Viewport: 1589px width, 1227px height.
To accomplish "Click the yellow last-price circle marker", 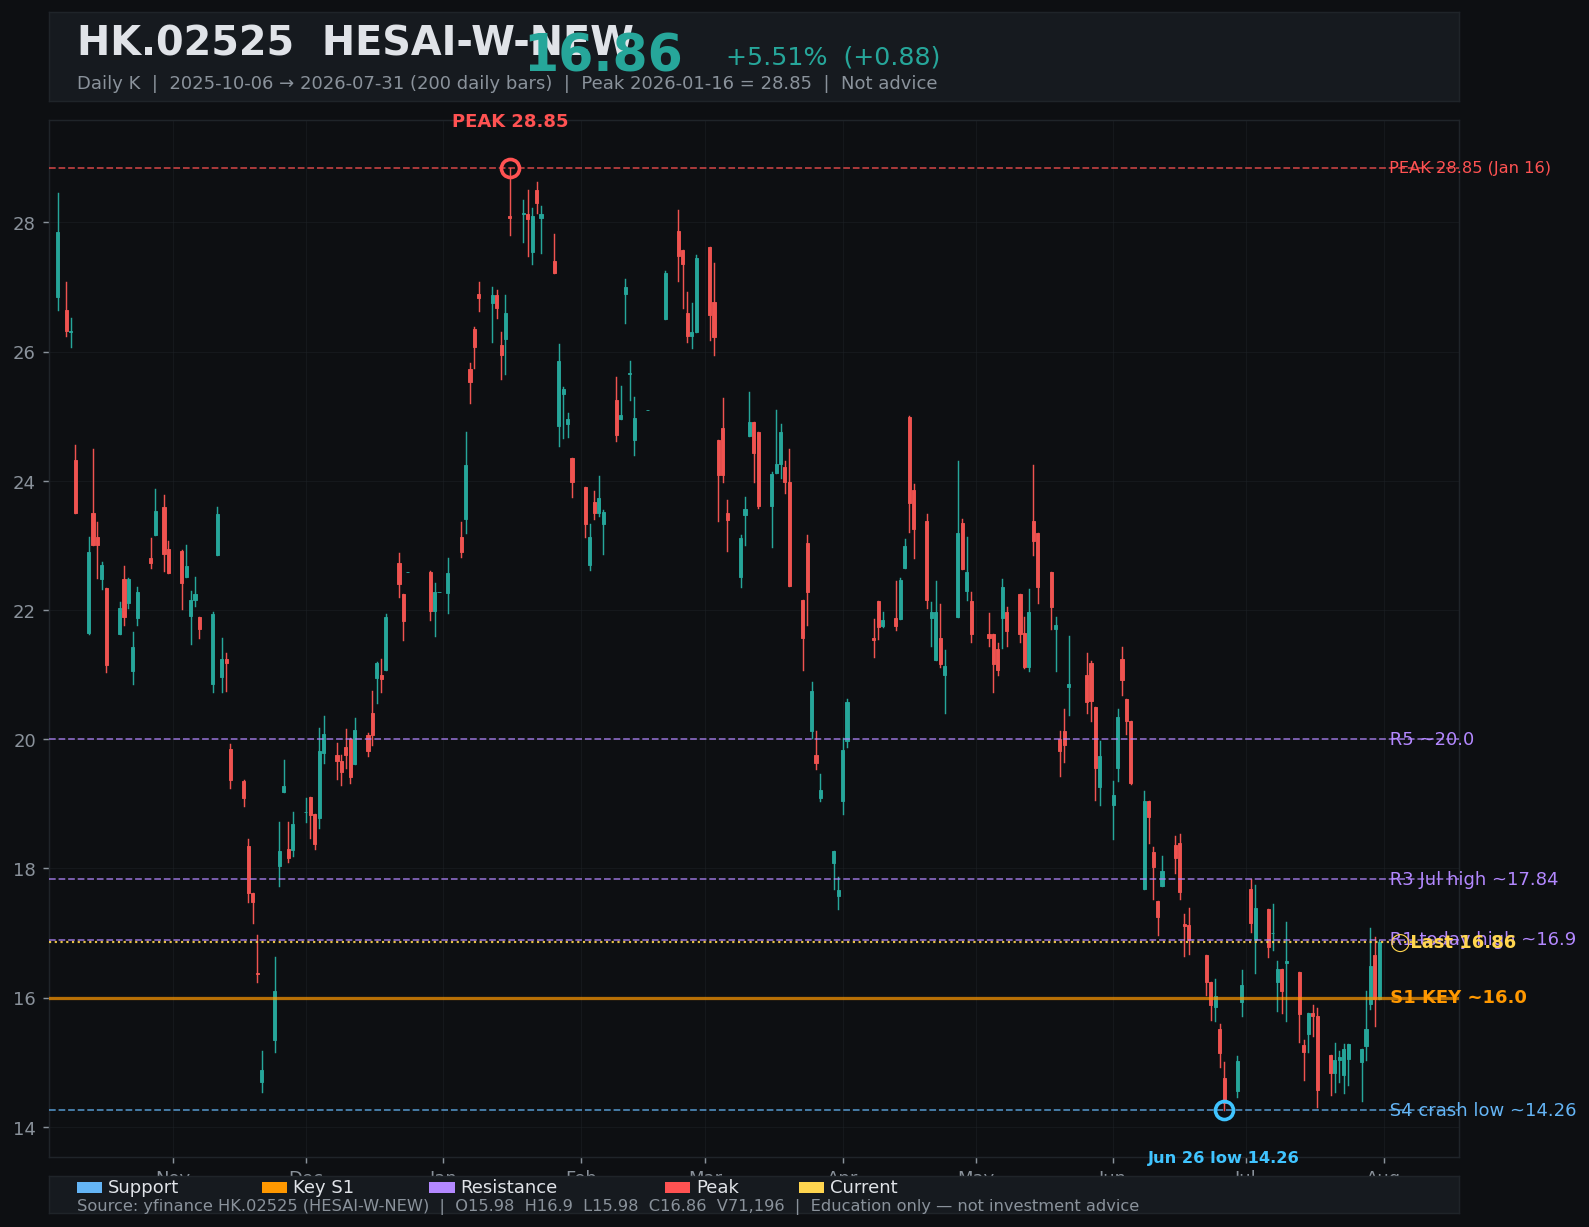I will [1400, 943].
